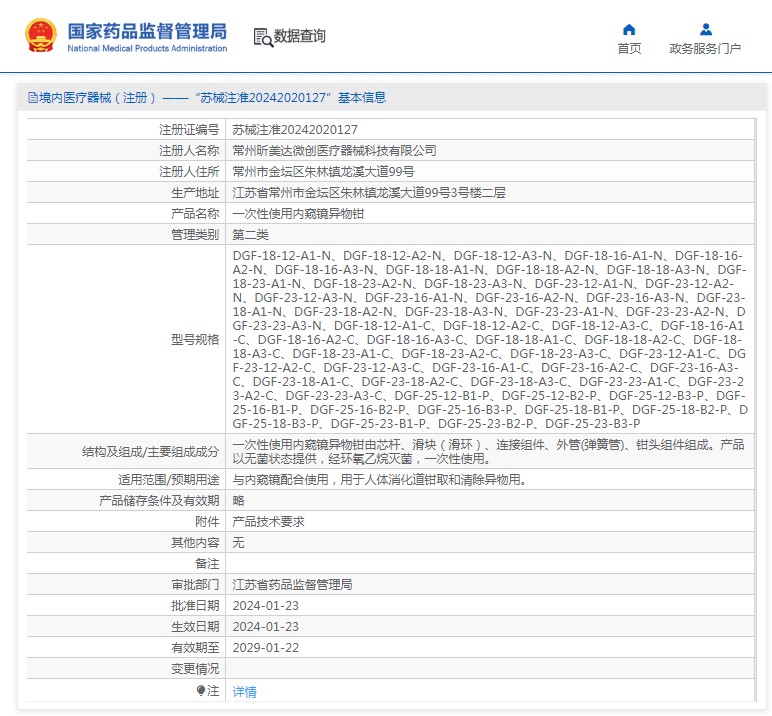Click the national emblem logo
The image size is (772, 716).
pos(41,35)
